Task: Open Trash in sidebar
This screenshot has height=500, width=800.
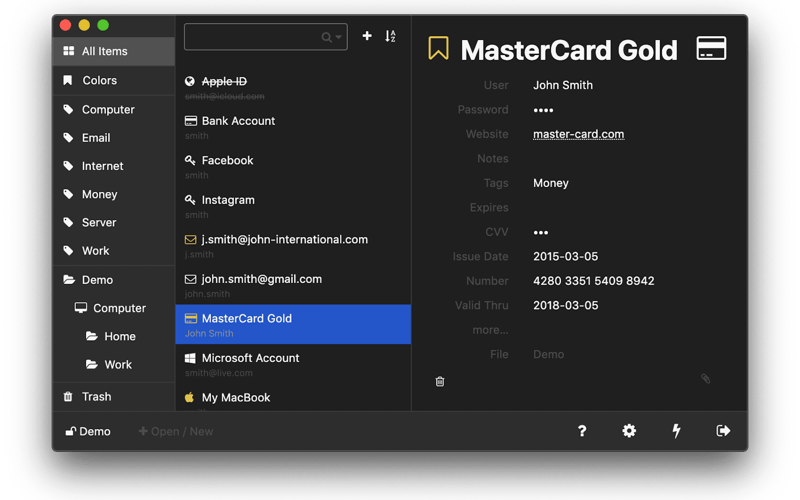Action: [114, 396]
